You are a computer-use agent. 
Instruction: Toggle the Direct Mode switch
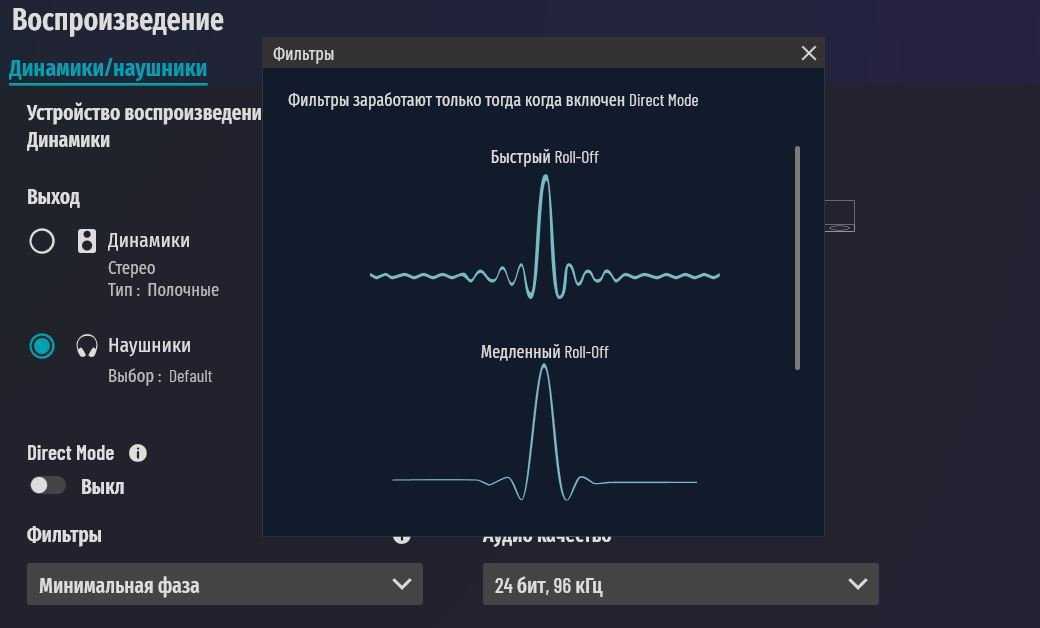pyautogui.click(x=47, y=486)
